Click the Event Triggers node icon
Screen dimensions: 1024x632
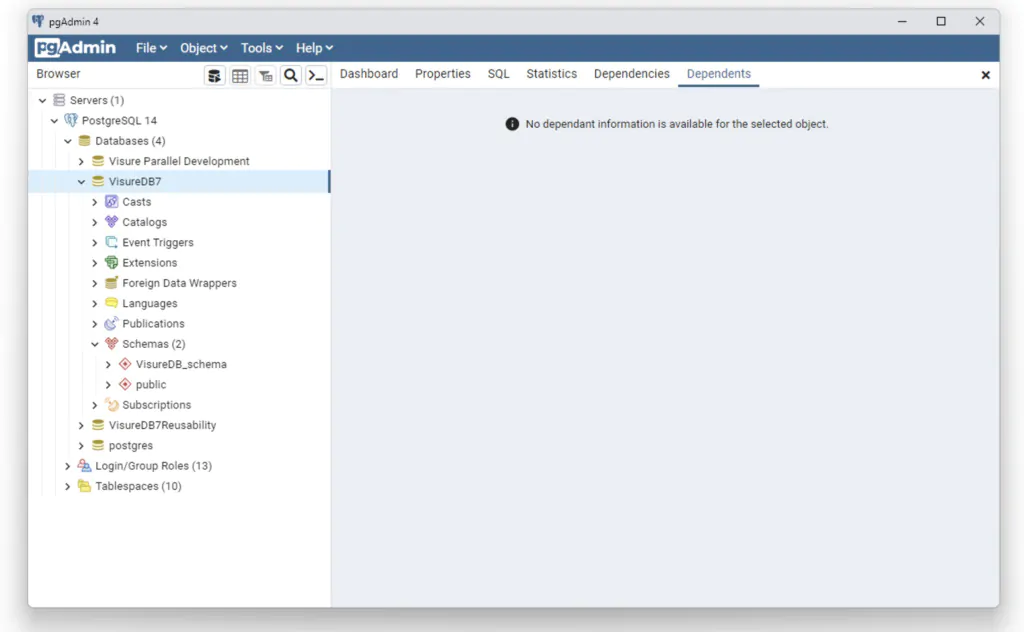pyautogui.click(x=112, y=242)
